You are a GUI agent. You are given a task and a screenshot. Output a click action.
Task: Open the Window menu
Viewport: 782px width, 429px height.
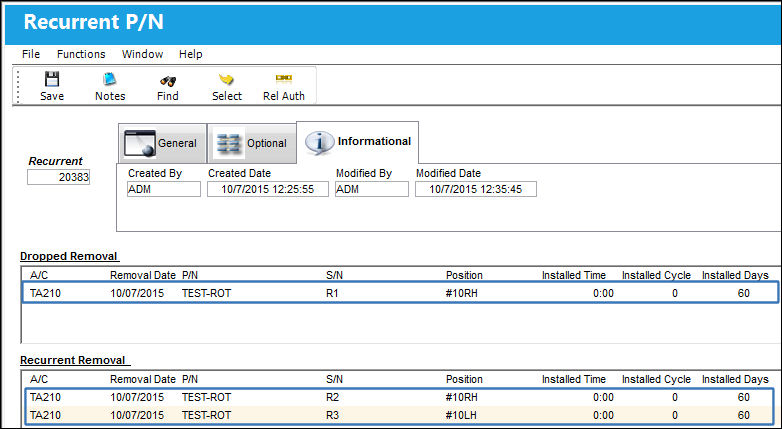pyautogui.click(x=143, y=54)
